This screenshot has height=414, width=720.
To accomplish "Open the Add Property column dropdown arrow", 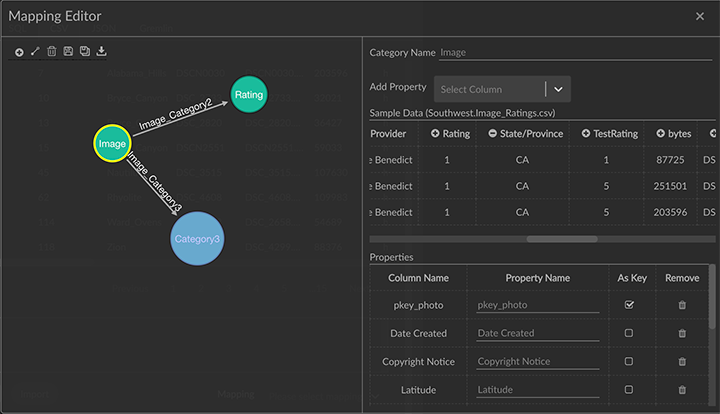I will (x=558, y=89).
